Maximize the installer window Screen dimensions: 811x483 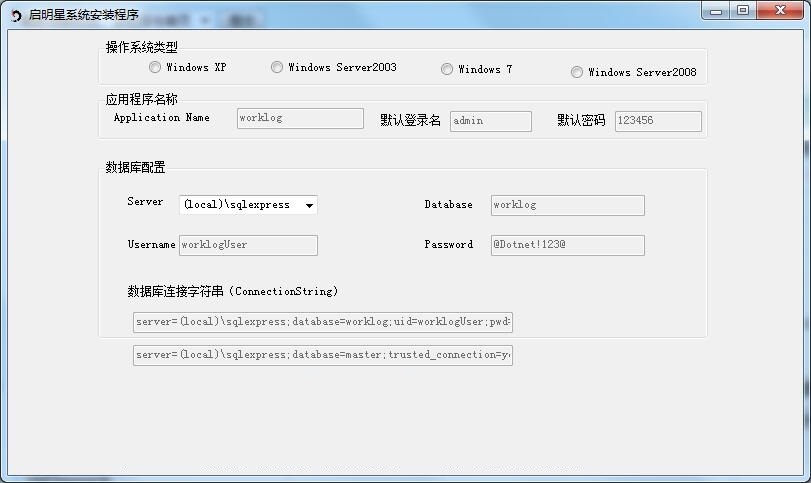click(743, 11)
